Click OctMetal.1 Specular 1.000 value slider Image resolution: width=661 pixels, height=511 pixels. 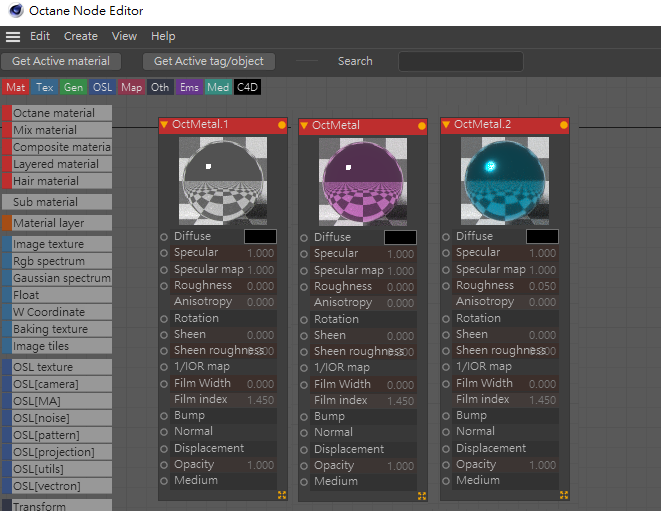click(x=223, y=253)
